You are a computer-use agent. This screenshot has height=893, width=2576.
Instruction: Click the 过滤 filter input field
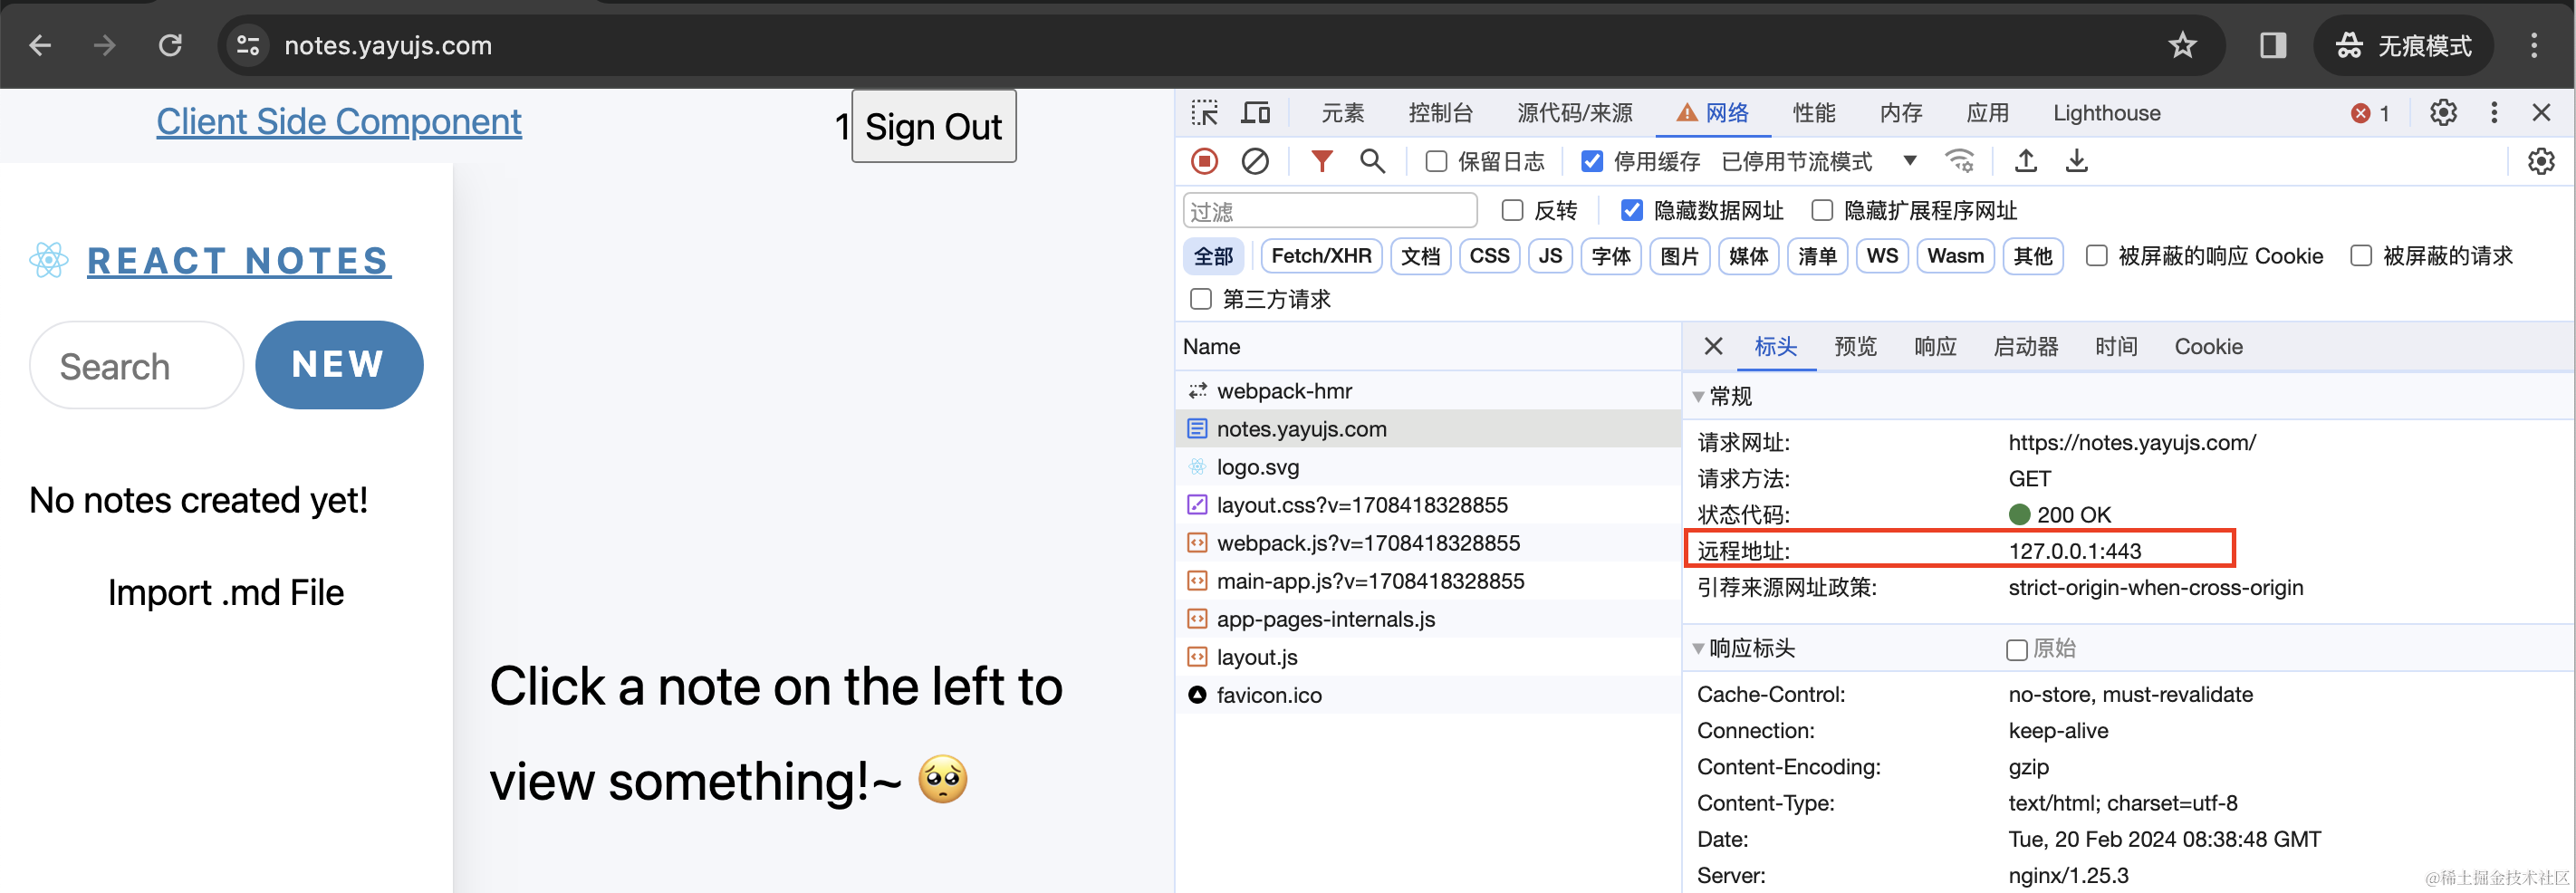tap(1329, 211)
